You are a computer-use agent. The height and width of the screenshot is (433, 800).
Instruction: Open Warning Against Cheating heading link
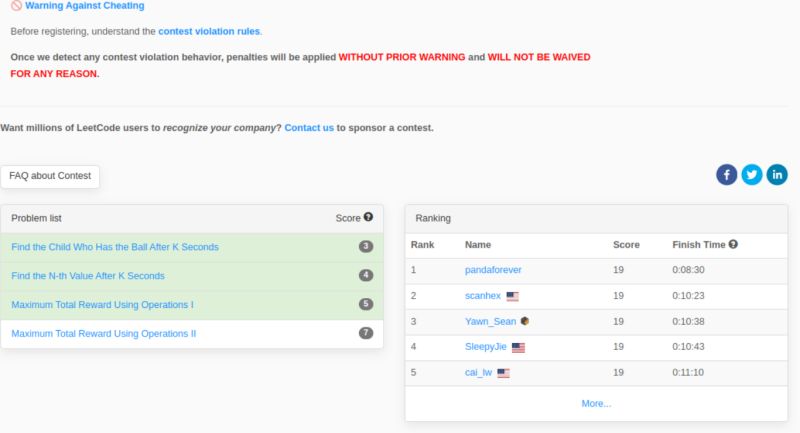pos(85,6)
